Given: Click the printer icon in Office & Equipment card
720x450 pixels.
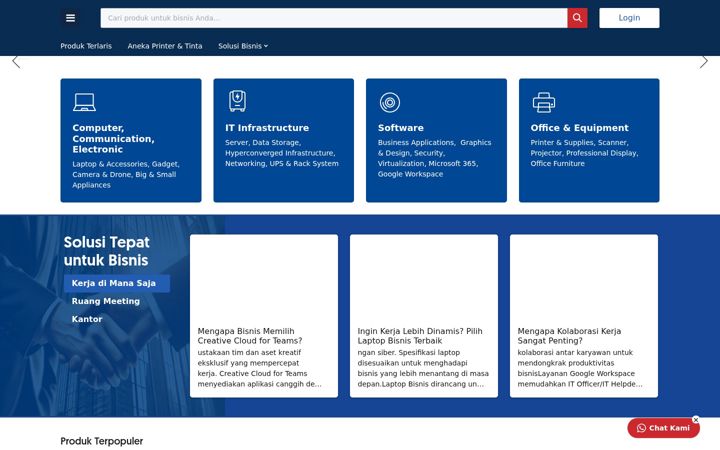Looking at the screenshot, I should [544, 102].
